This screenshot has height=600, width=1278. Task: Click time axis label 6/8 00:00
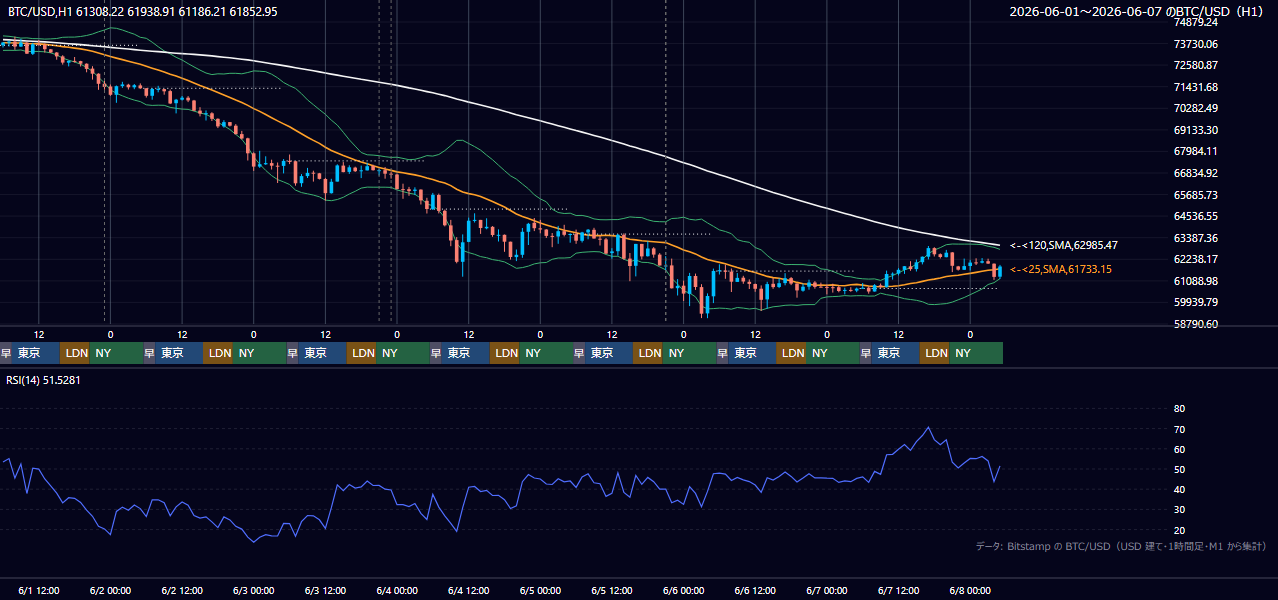(970, 590)
